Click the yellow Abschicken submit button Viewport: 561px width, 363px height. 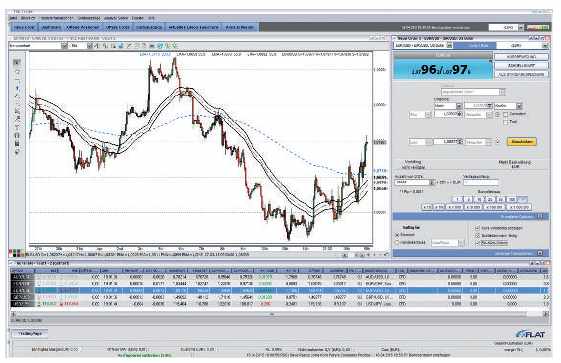[522, 142]
